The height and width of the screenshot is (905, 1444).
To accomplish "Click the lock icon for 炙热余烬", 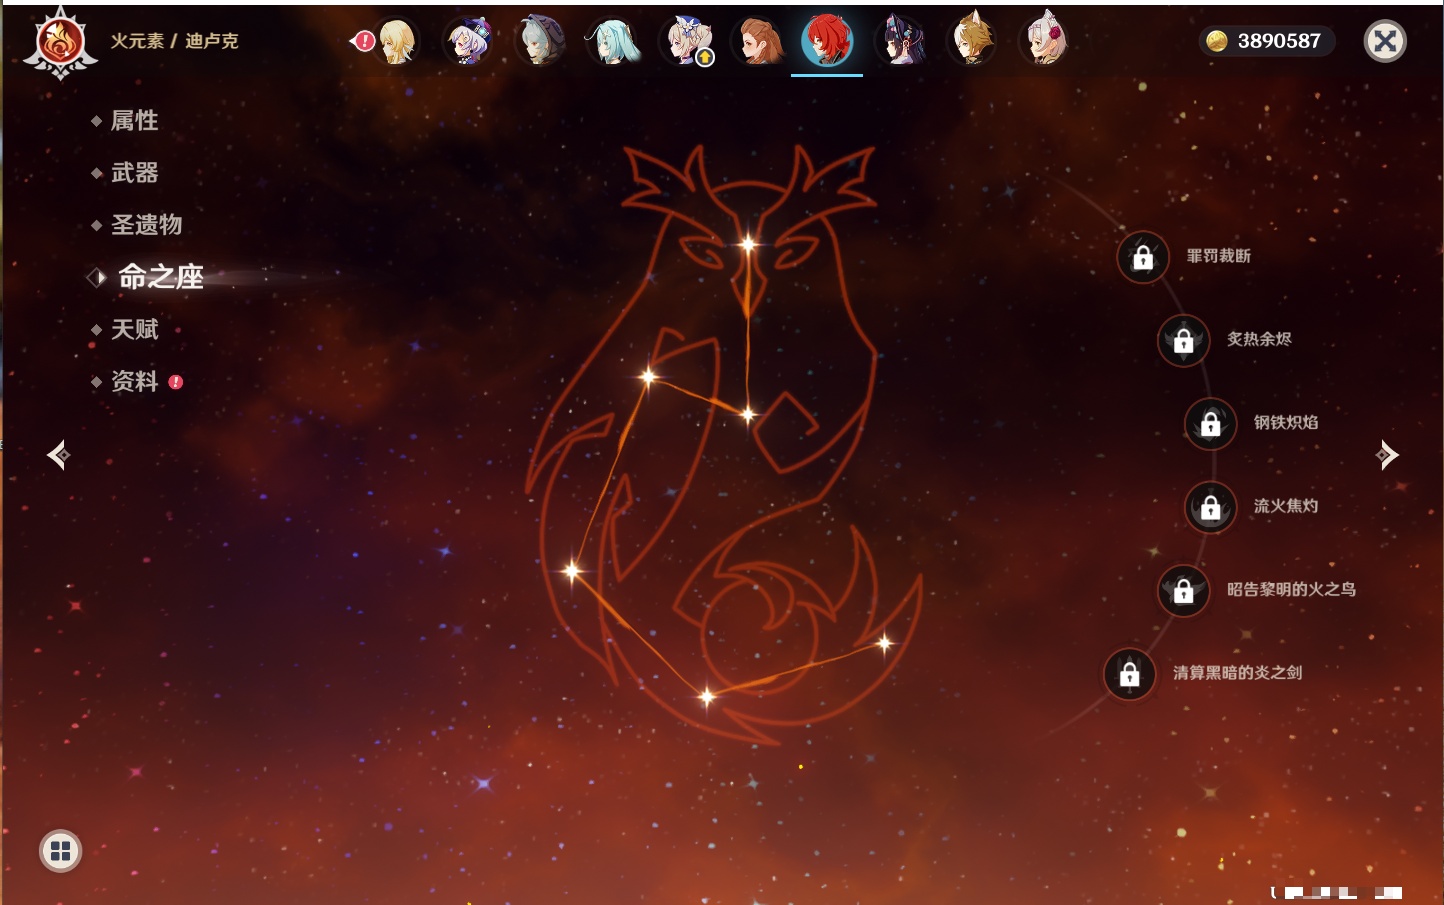I will tap(1183, 340).
